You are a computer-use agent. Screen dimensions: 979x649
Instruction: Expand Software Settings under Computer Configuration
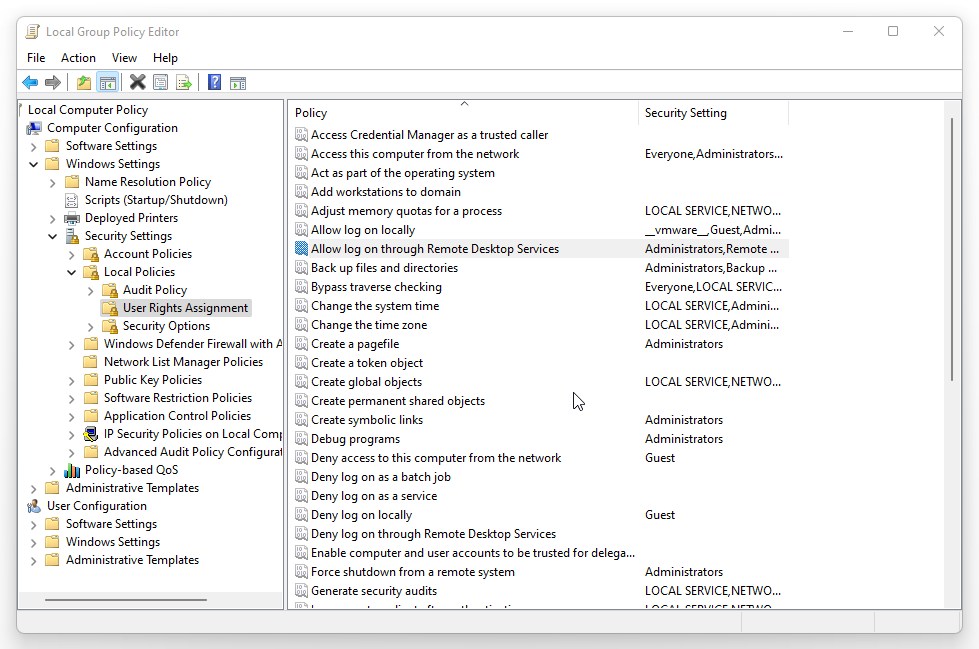(34, 147)
